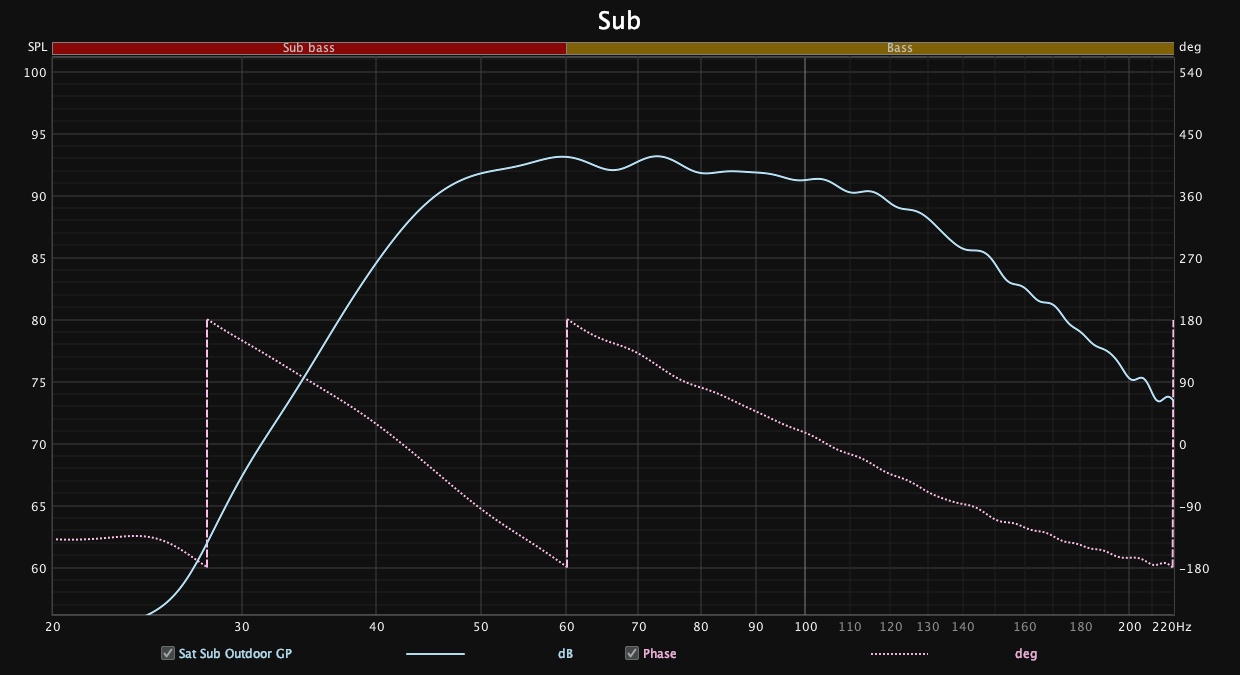The image size is (1240, 675).
Task: Click the -180 phase axis value
Action: [1192, 569]
